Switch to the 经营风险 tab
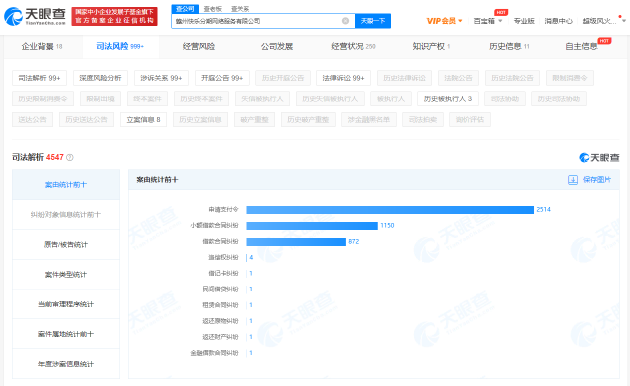Viewport: 630px width, 386px height. 198,47
